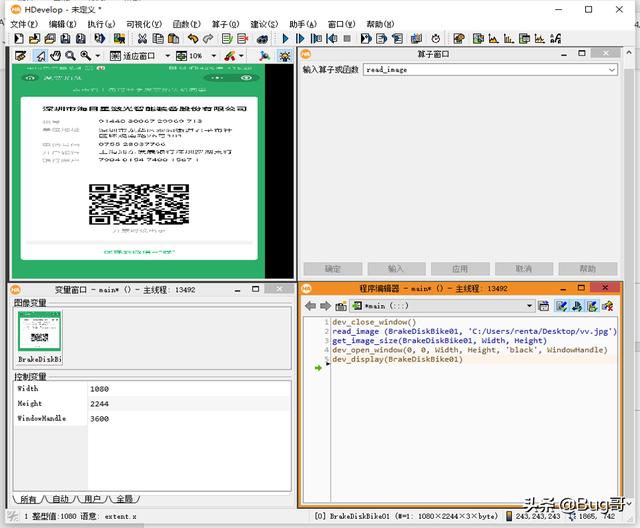Go forward in program editor history

tap(325, 306)
